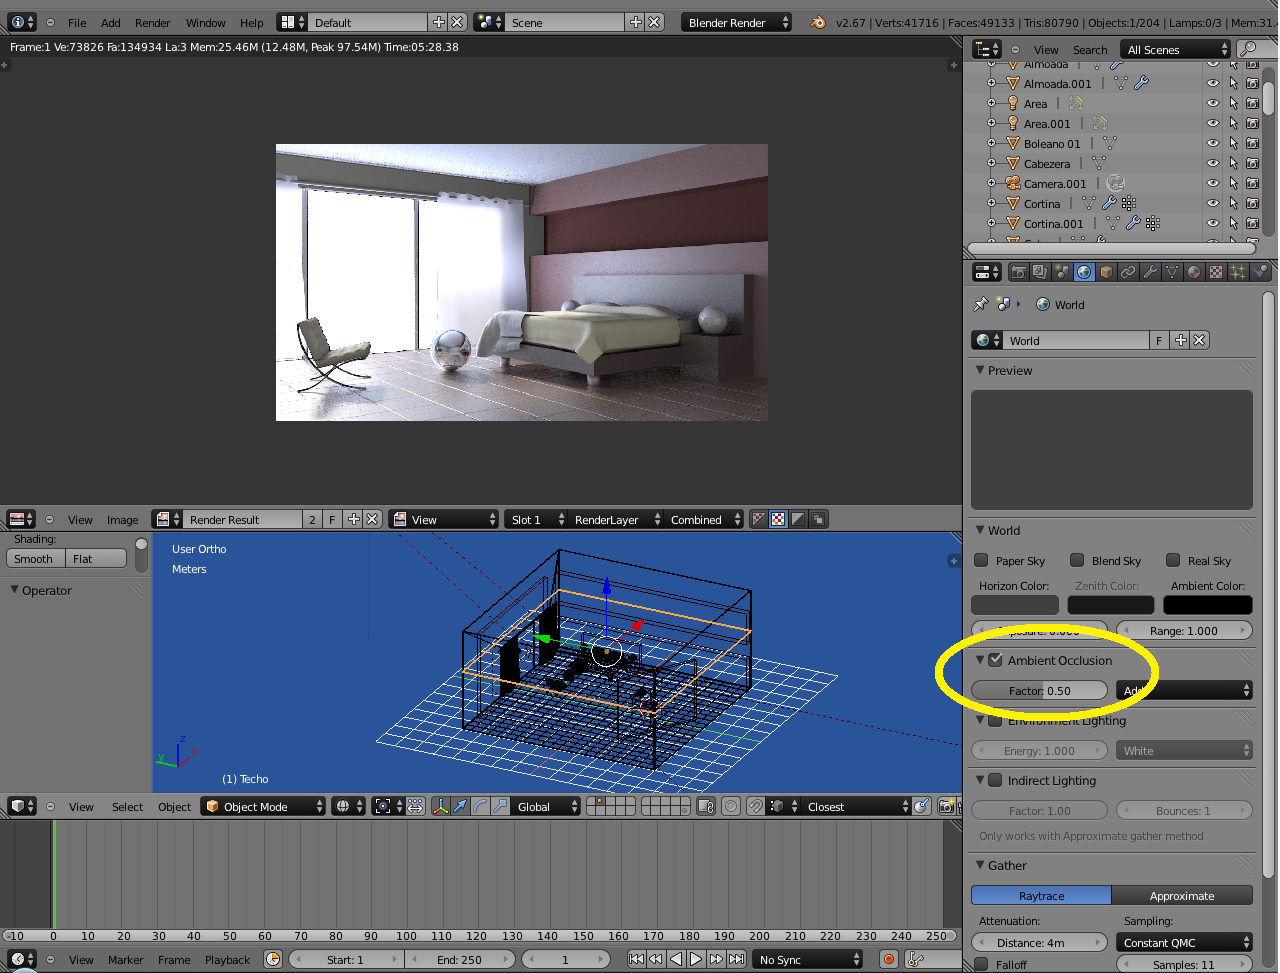Enable the Paper Sky checkbox
Screen dimensions: 1280x973
click(981, 560)
